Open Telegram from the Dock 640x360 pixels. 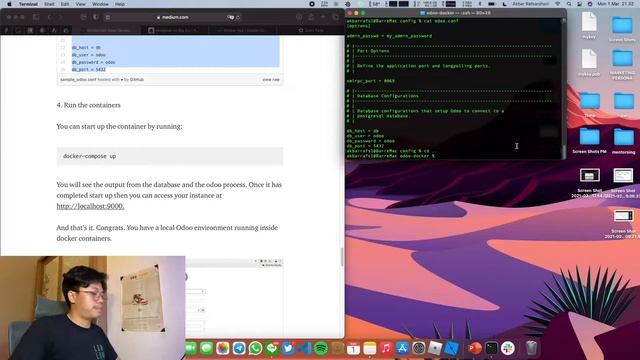click(x=239, y=348)
